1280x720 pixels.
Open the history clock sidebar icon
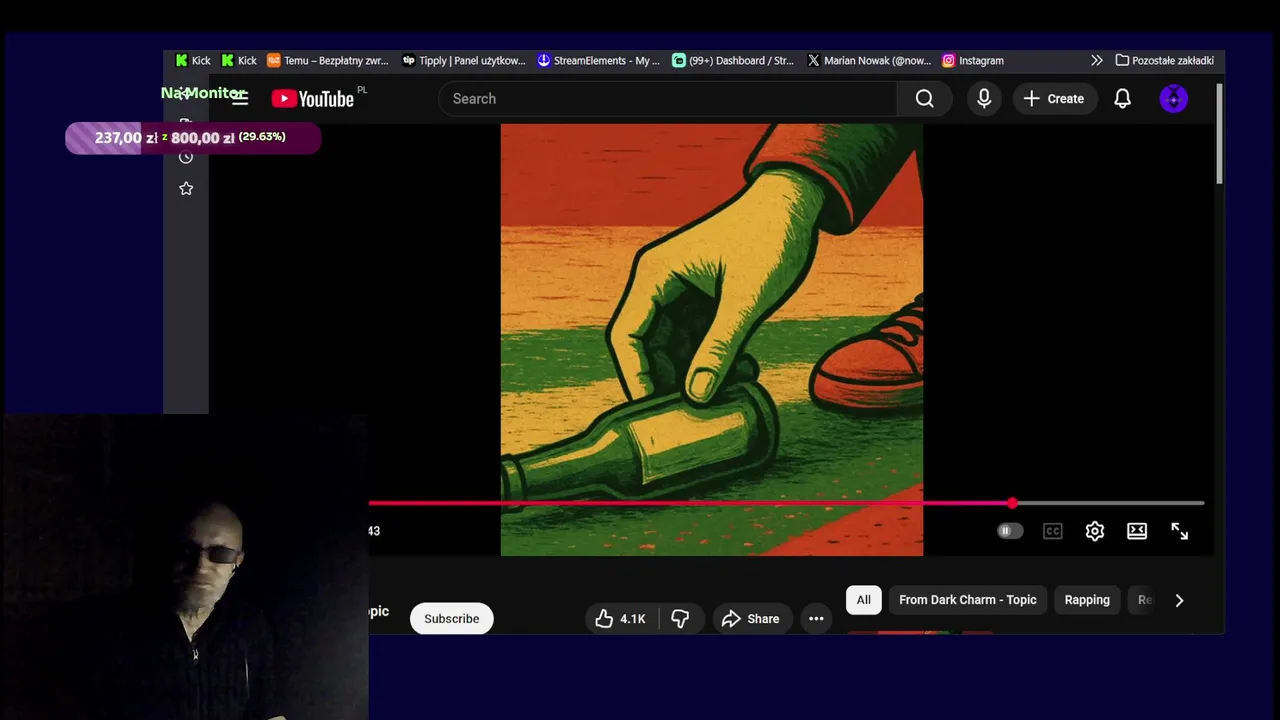pyautogui.click(x=186, y=157)
